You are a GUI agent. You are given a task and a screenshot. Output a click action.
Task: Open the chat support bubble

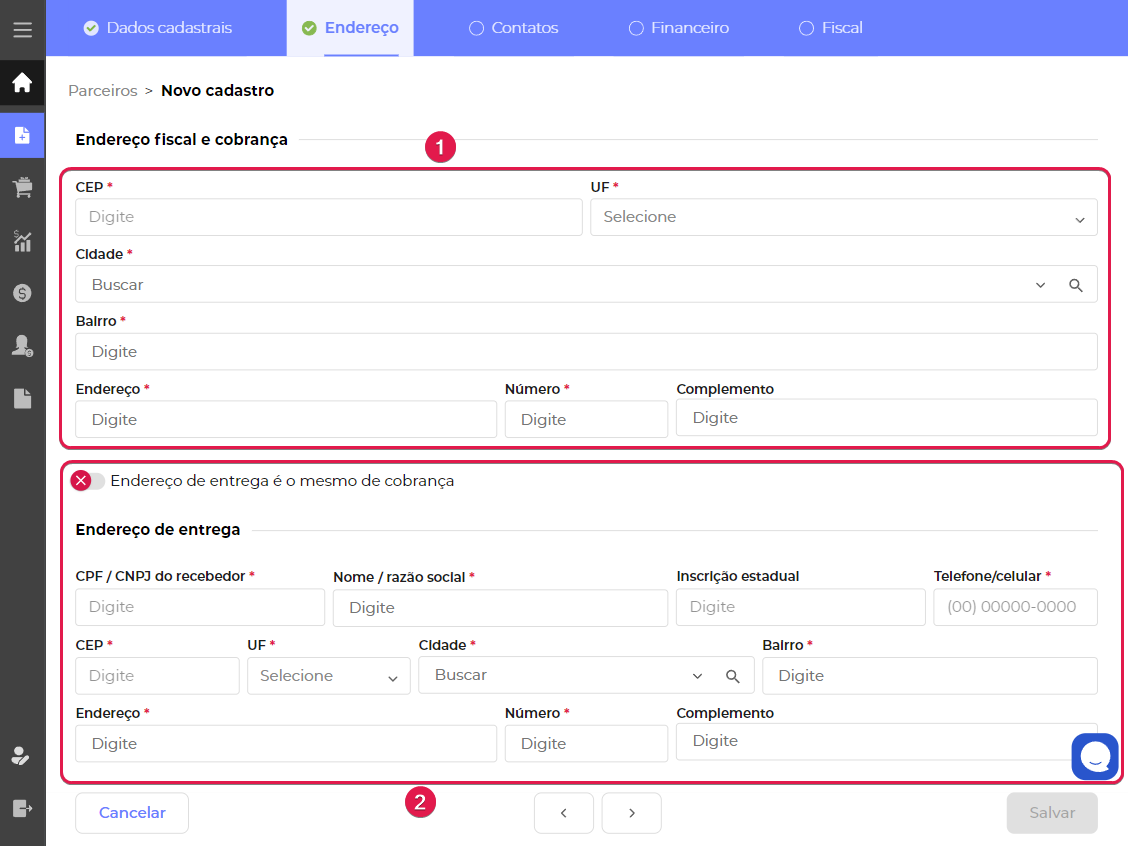[1094, 756]
